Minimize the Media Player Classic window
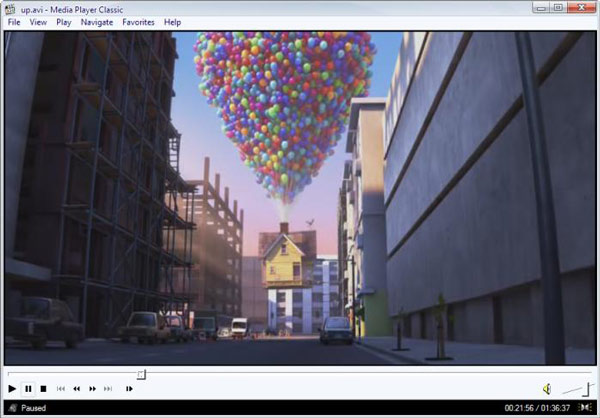Viewport: 600px width, 418px height. (x=541, y=8)
